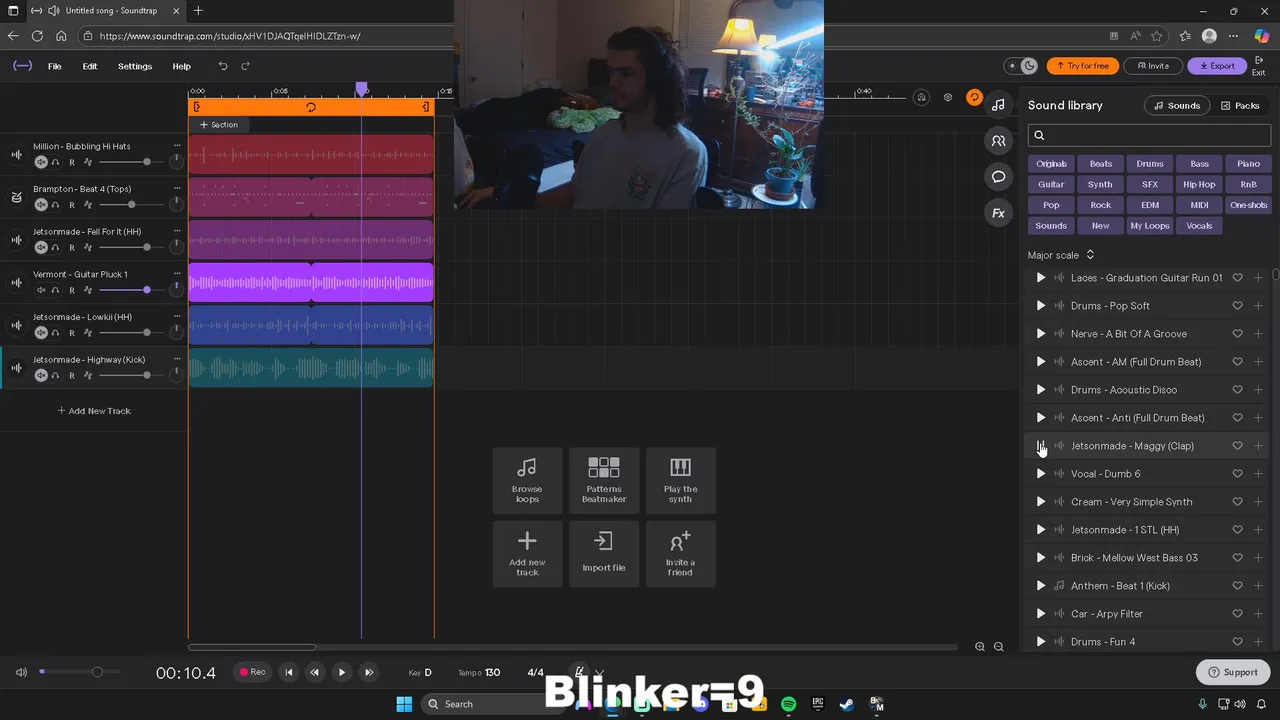Toggle the orange cycle loop button
The width and height of the screenshot is (1280, 720).
click(x=974, y=97)
